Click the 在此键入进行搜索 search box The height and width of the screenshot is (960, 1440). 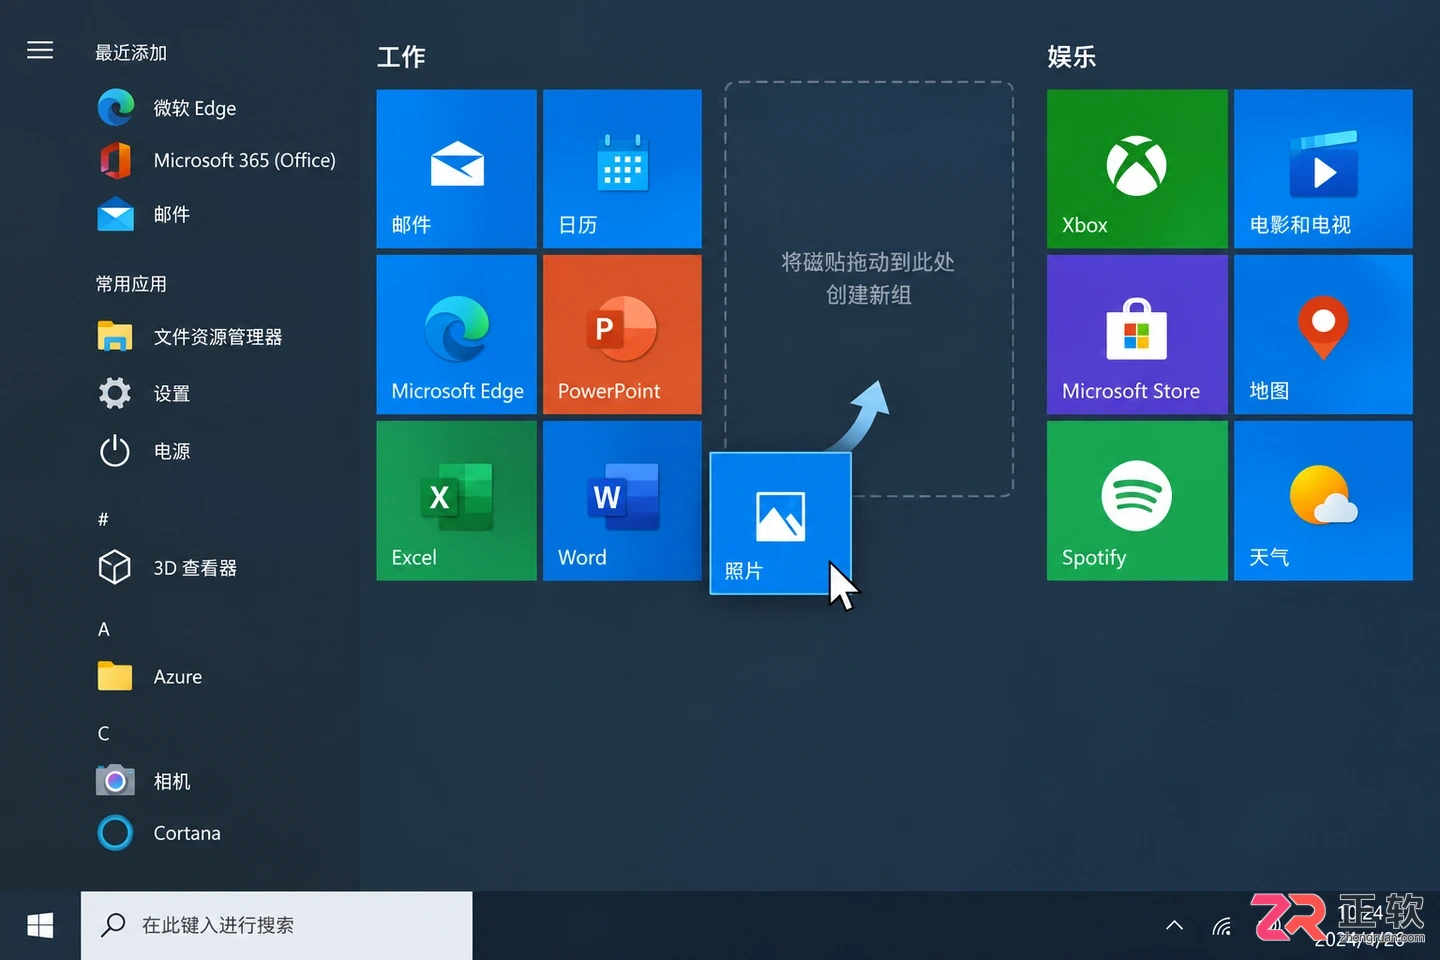(x=276, y=926)
